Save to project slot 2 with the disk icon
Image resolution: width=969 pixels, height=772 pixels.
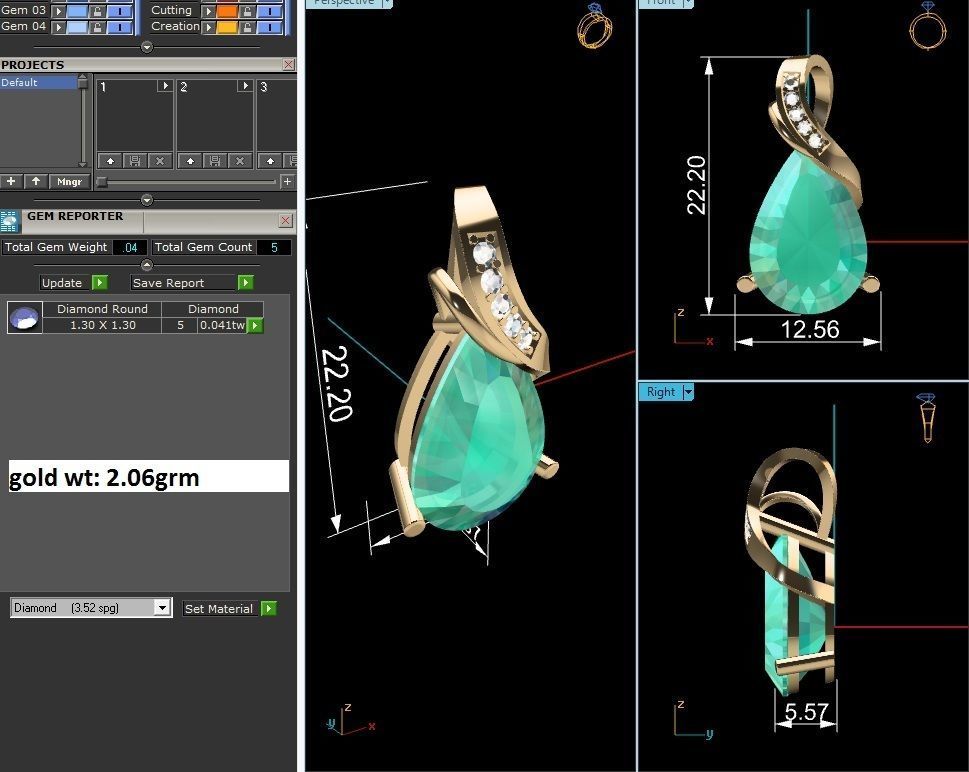pos(215,161)
